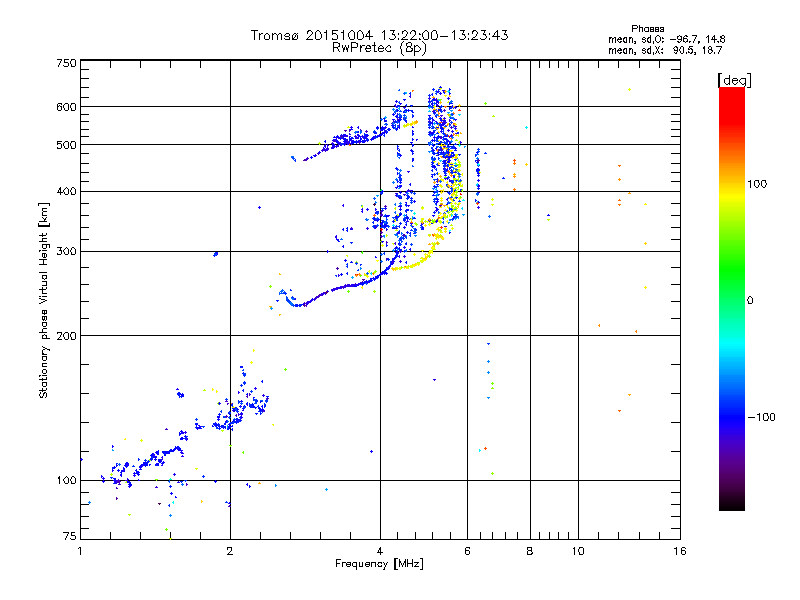
Task: Click the y-axis tick label "600"
Action: [x=66, y=107]
